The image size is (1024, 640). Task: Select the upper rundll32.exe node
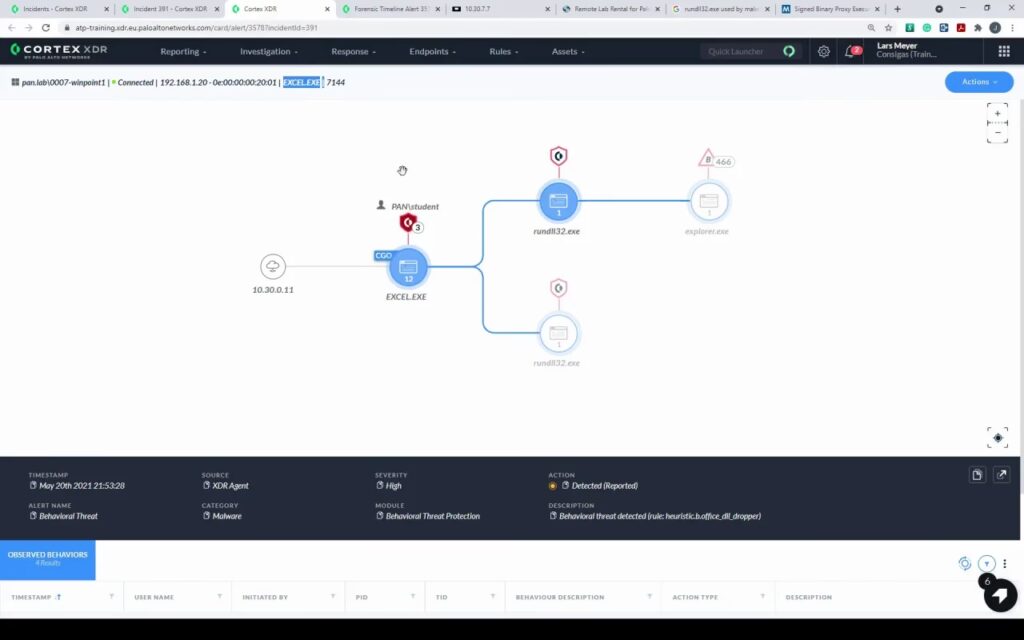pos(558,201)
